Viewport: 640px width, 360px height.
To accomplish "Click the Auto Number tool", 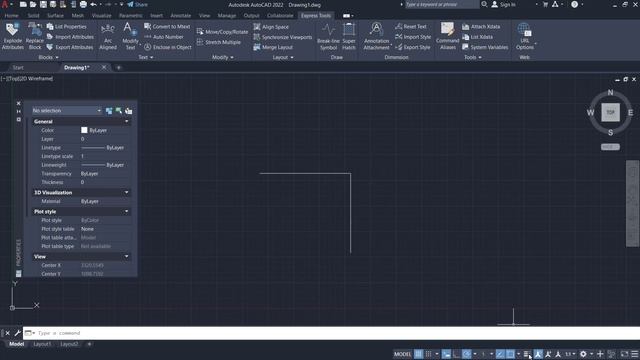I will (164, 37).
